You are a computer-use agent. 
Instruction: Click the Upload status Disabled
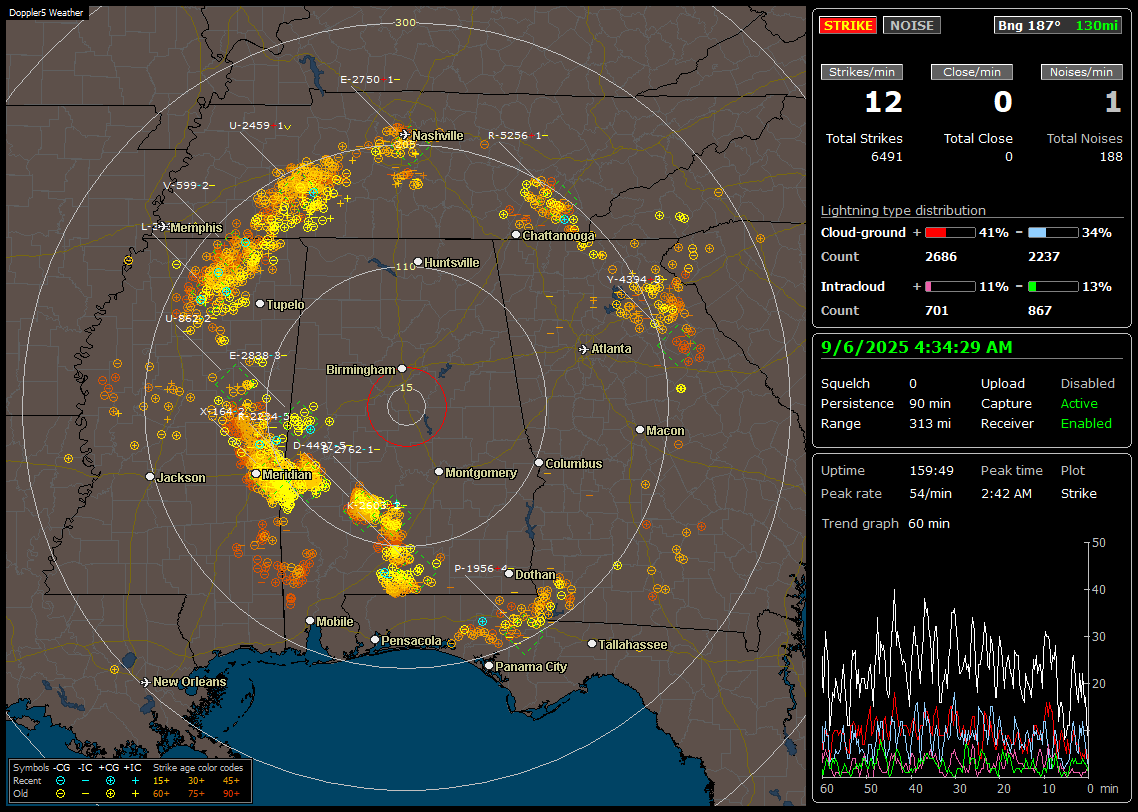pyautogui.click(x=1087, y=383)
